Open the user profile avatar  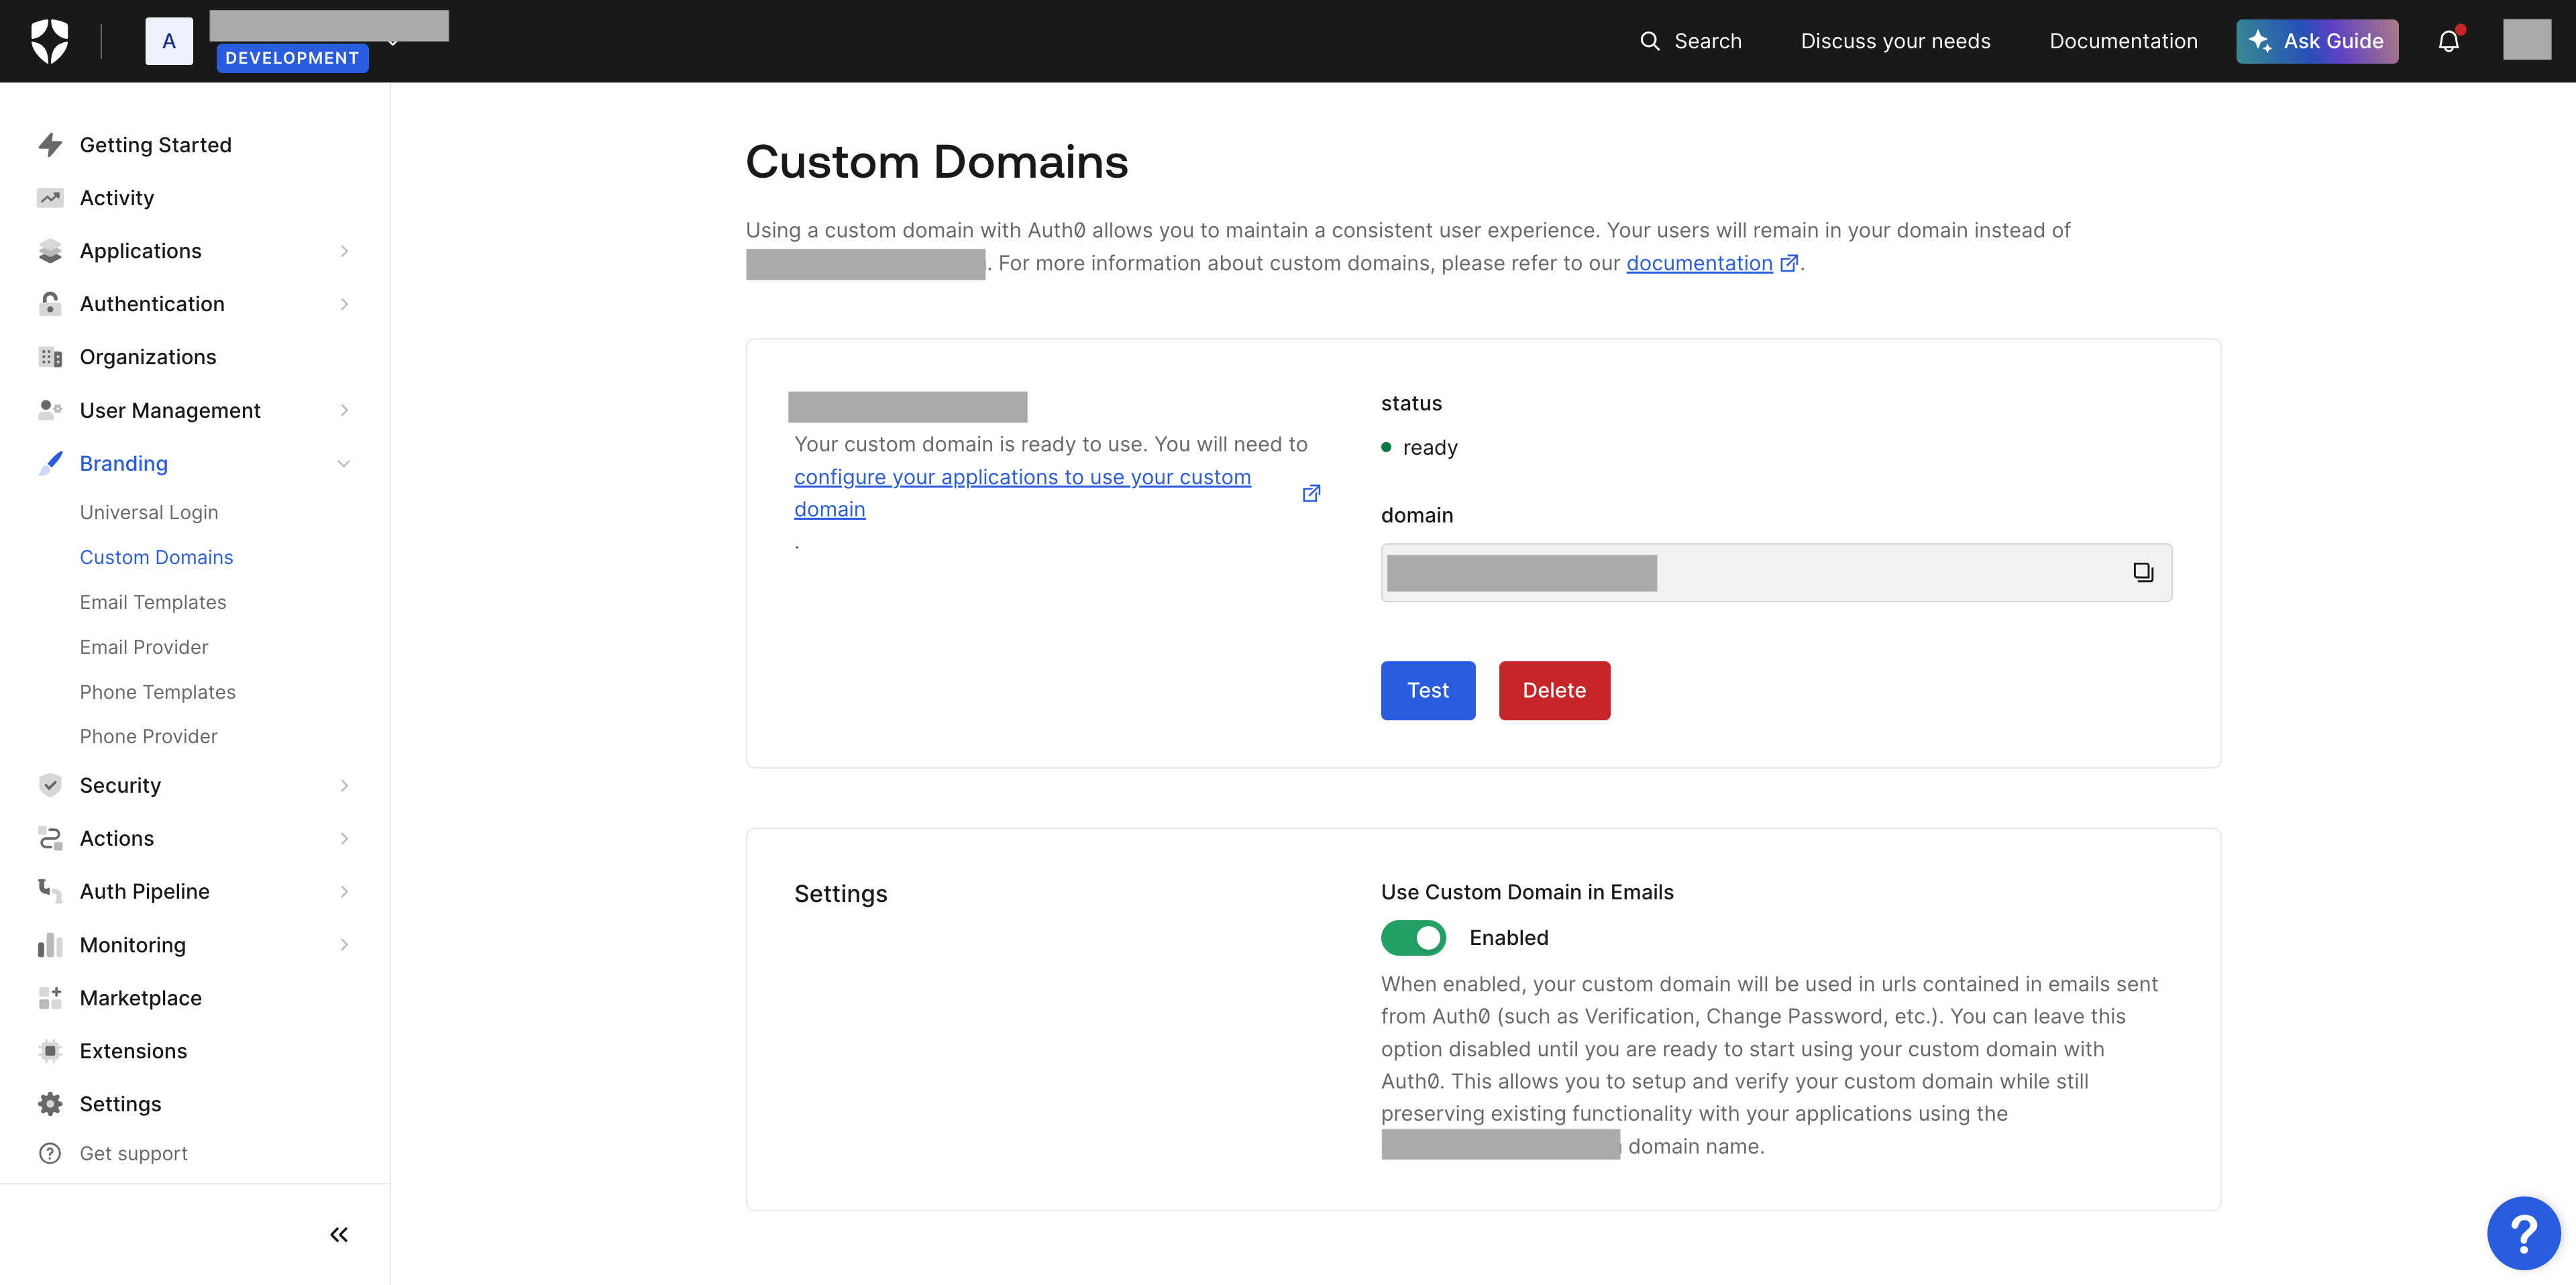2527,41
